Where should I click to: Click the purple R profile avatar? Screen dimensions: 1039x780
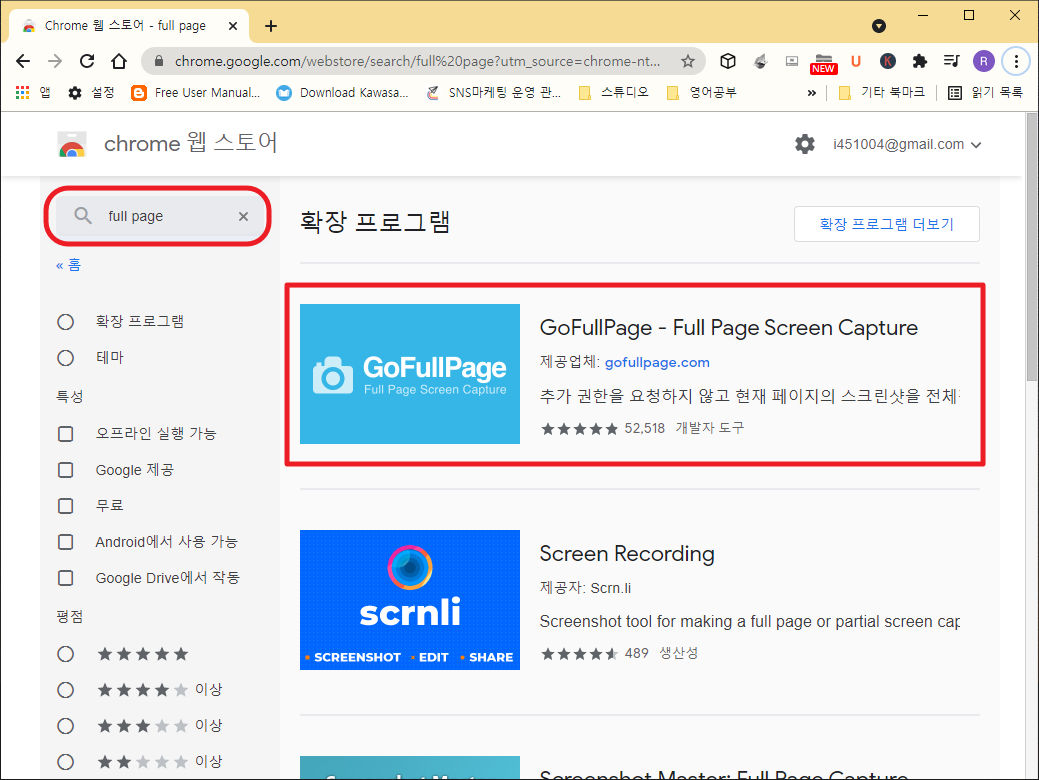[x=982, y=61]
